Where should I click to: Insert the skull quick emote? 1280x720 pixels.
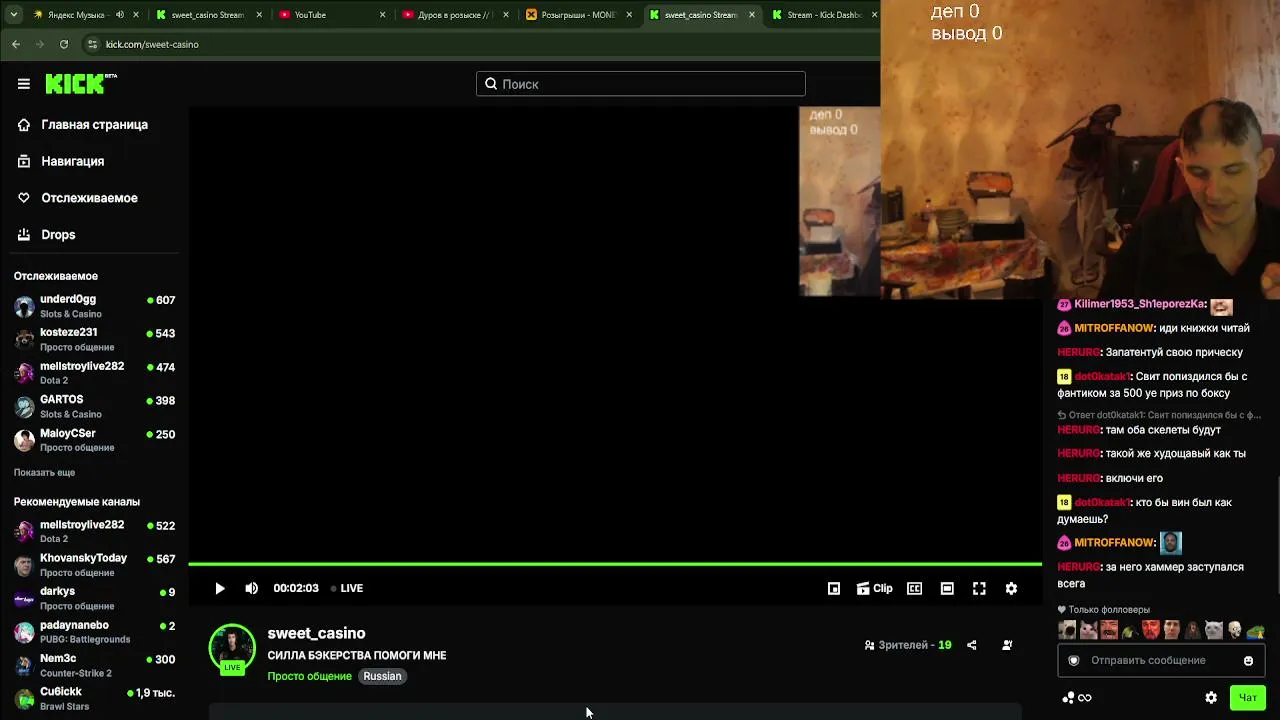pos(1234,630)
